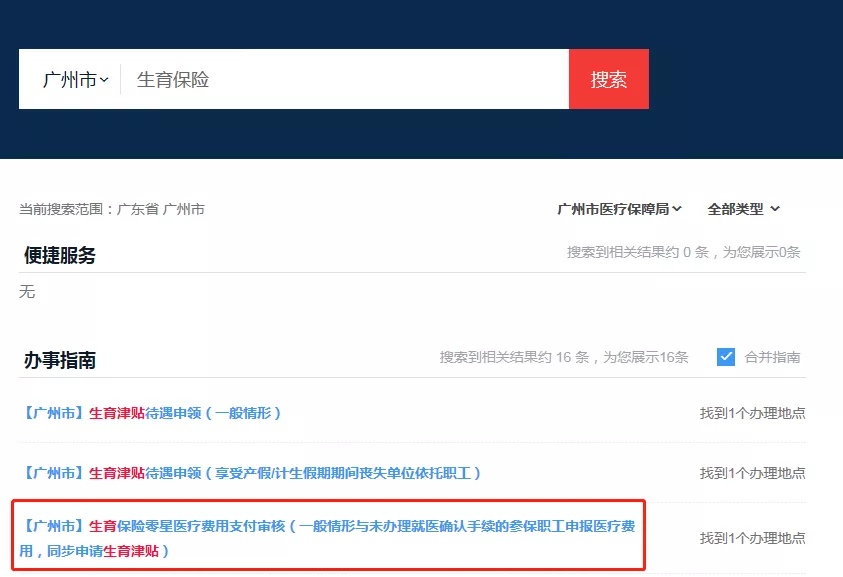
Task: Expand the 广州市医疗保障局 department filter
Action: coord(619,209)
